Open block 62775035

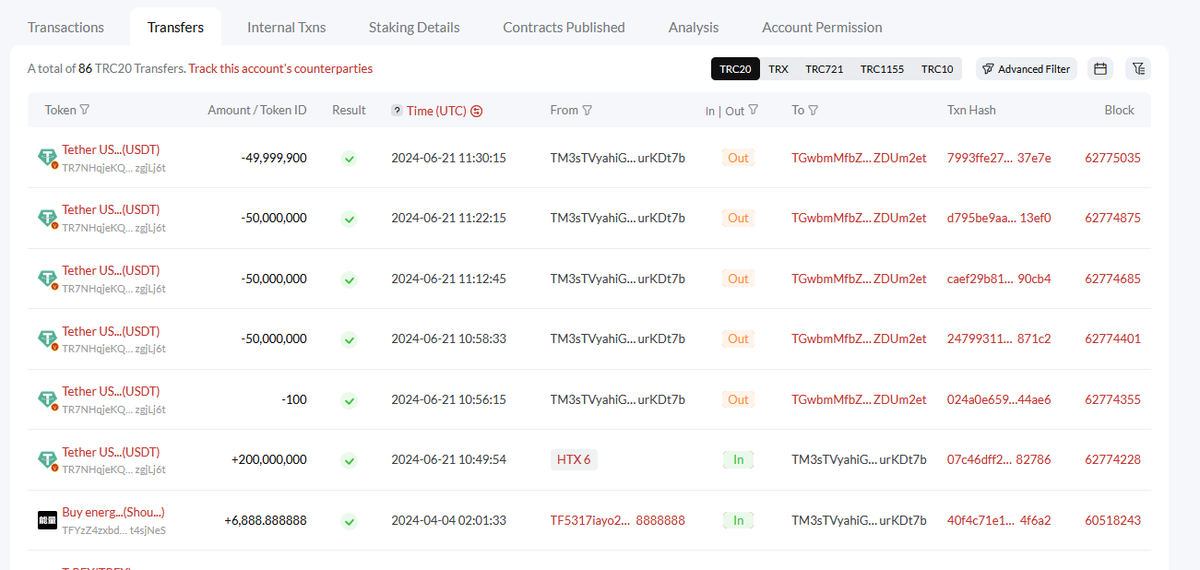click(x=1113, y=158)
